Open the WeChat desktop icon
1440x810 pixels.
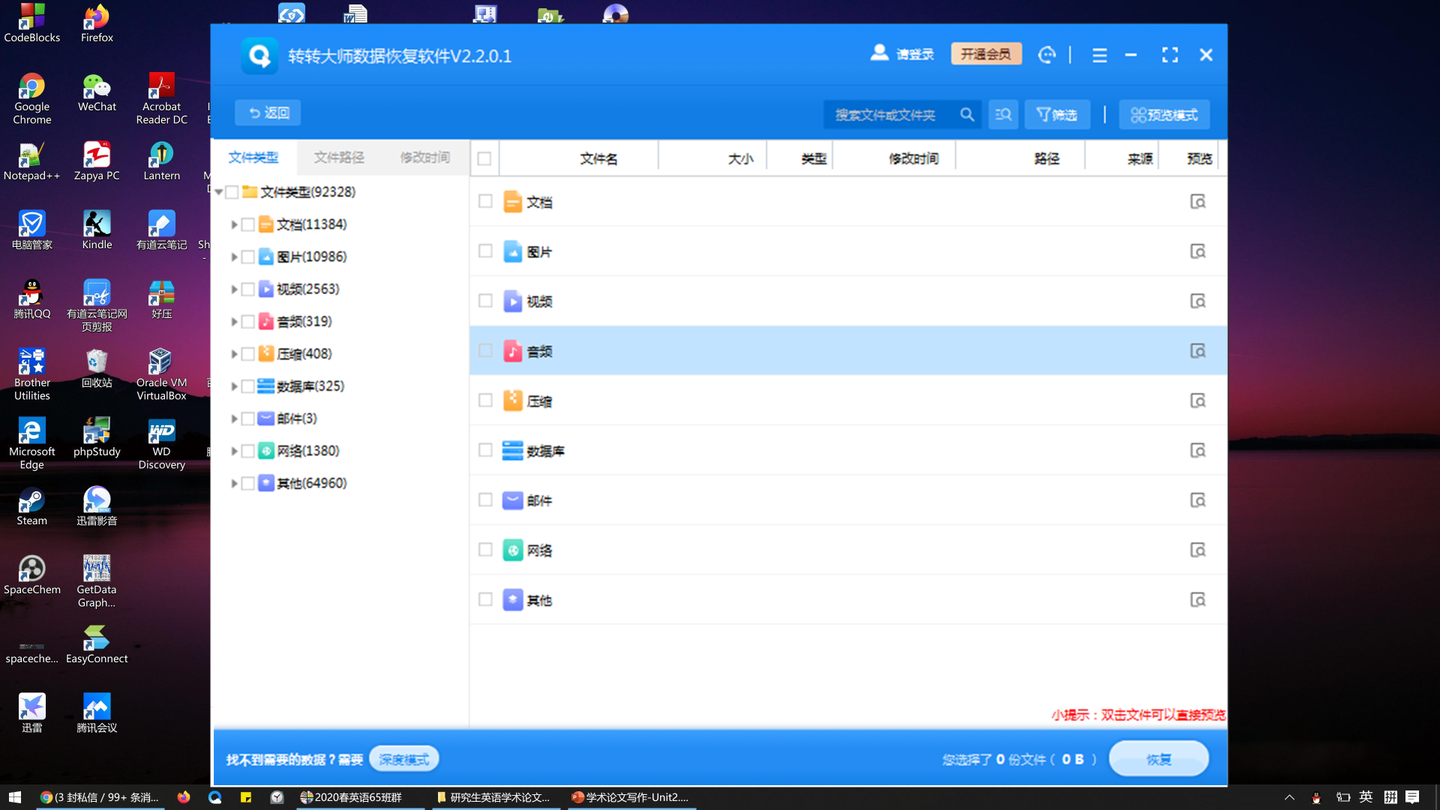[97, 92]
